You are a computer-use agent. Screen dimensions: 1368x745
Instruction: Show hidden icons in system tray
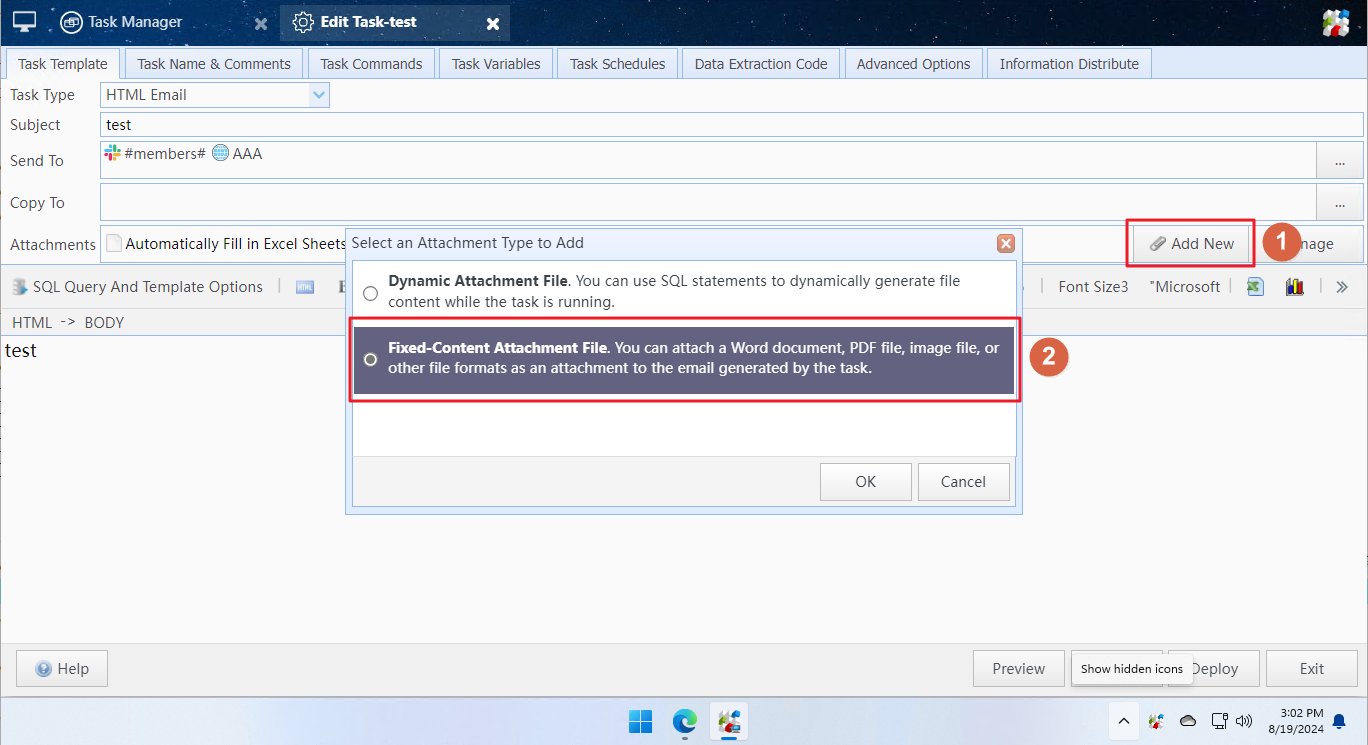coord(1123,721)
